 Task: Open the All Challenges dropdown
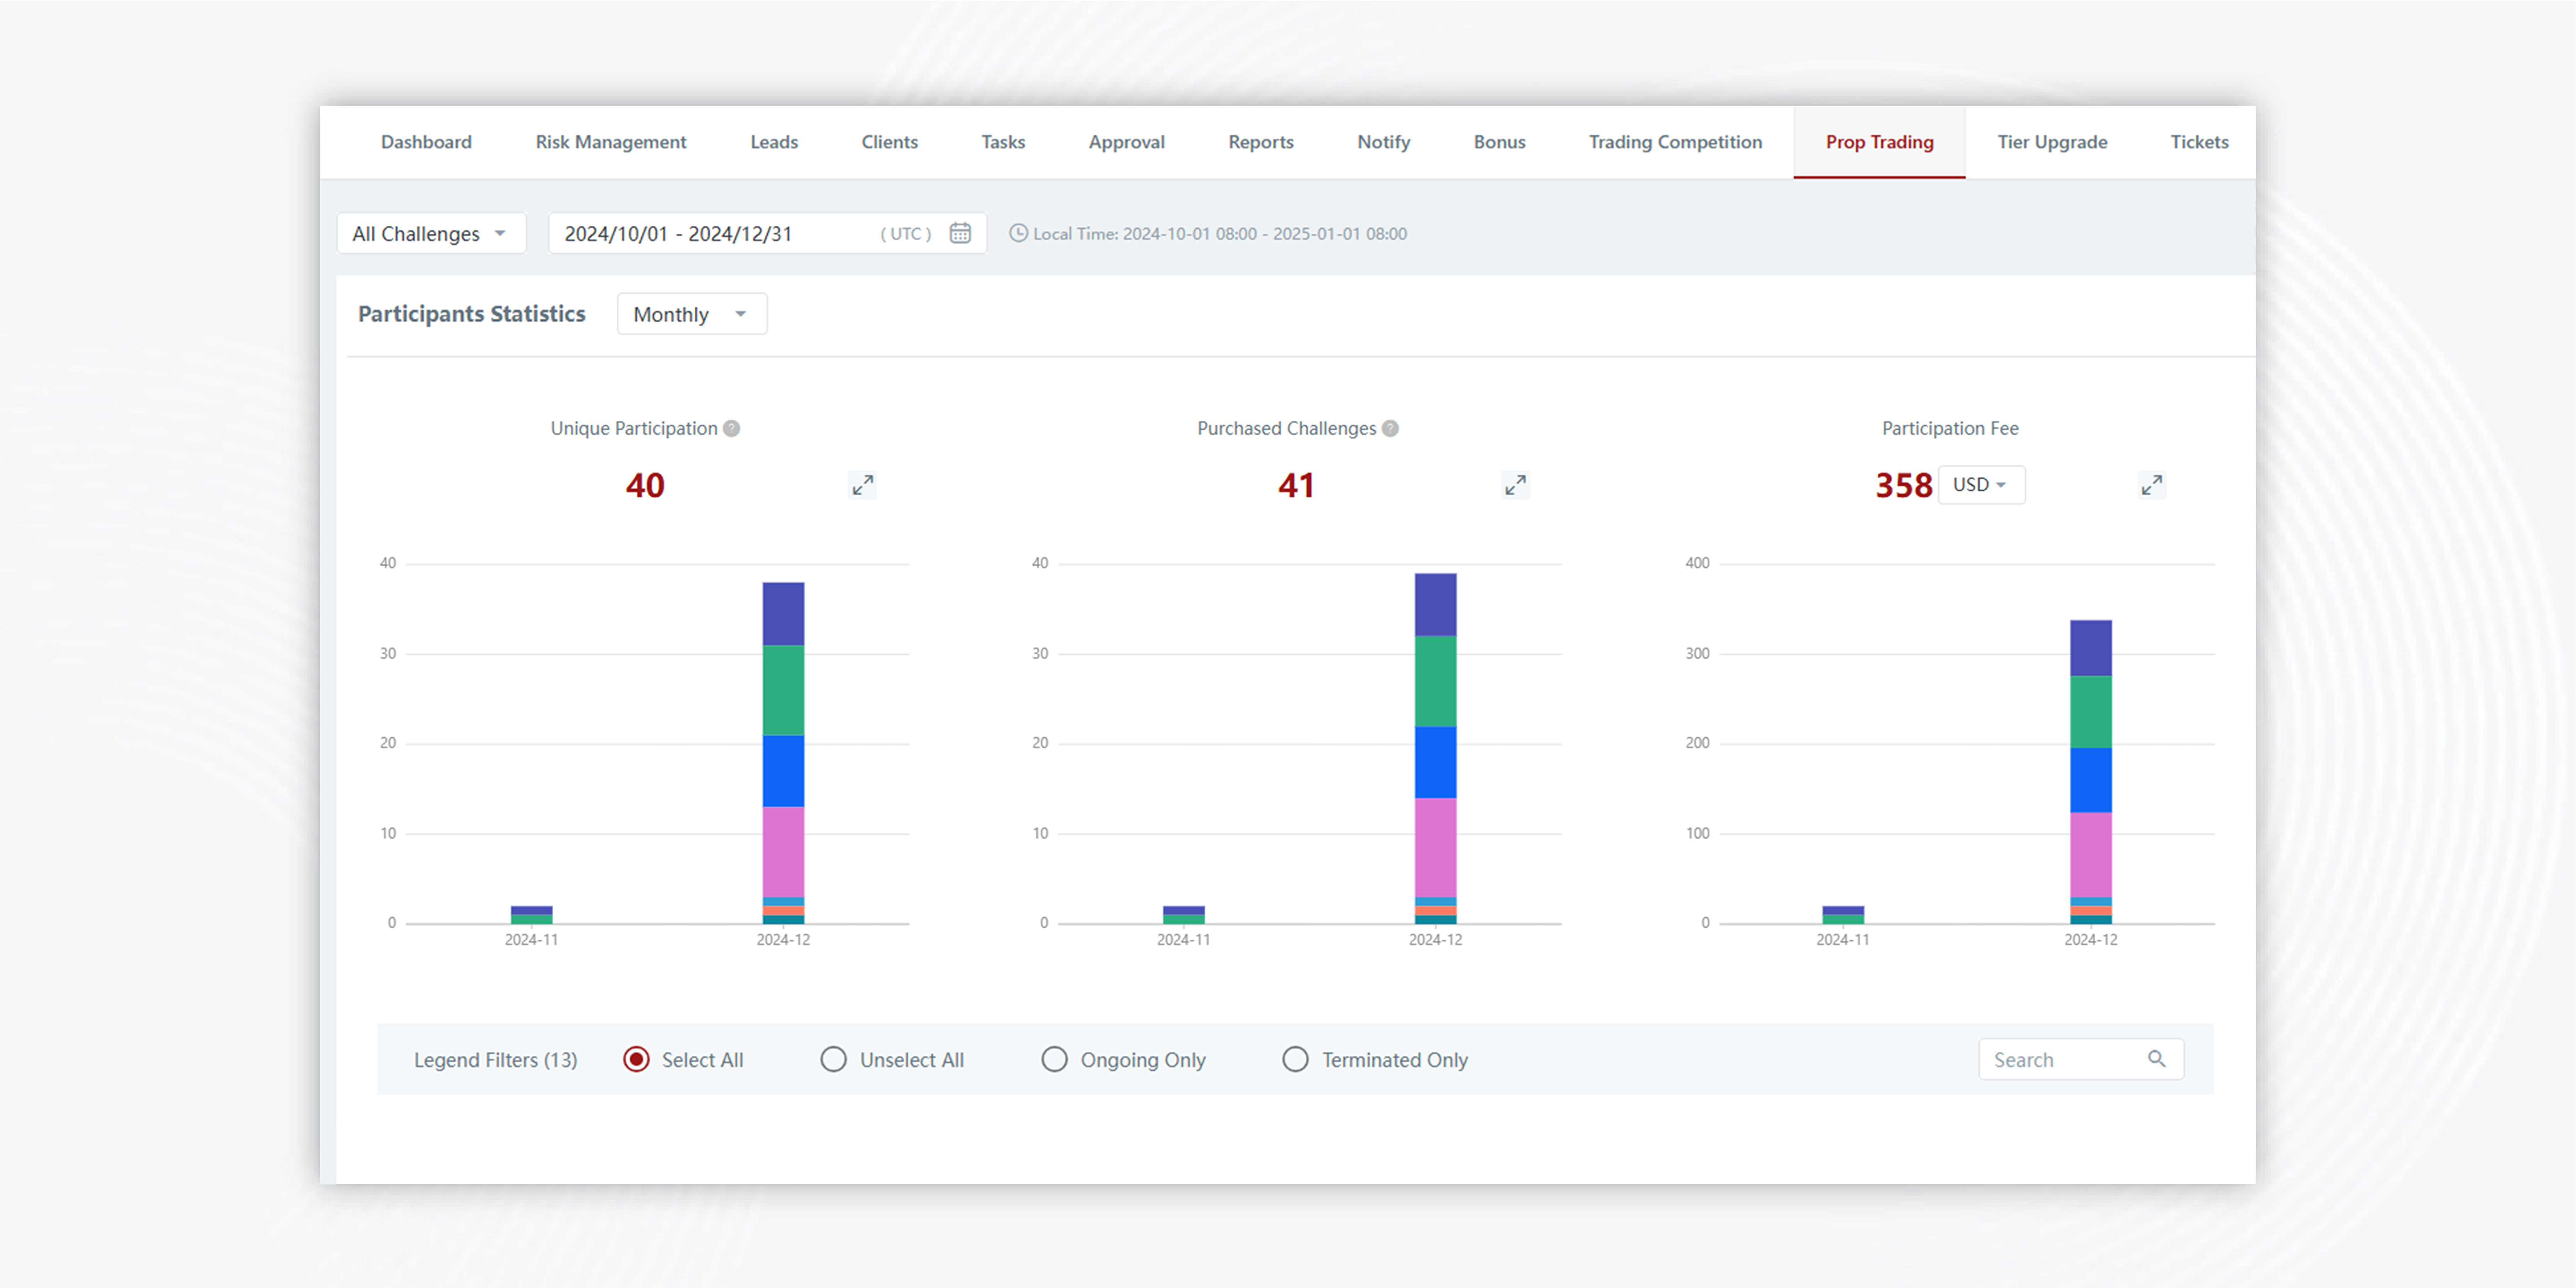coord(431,233)
